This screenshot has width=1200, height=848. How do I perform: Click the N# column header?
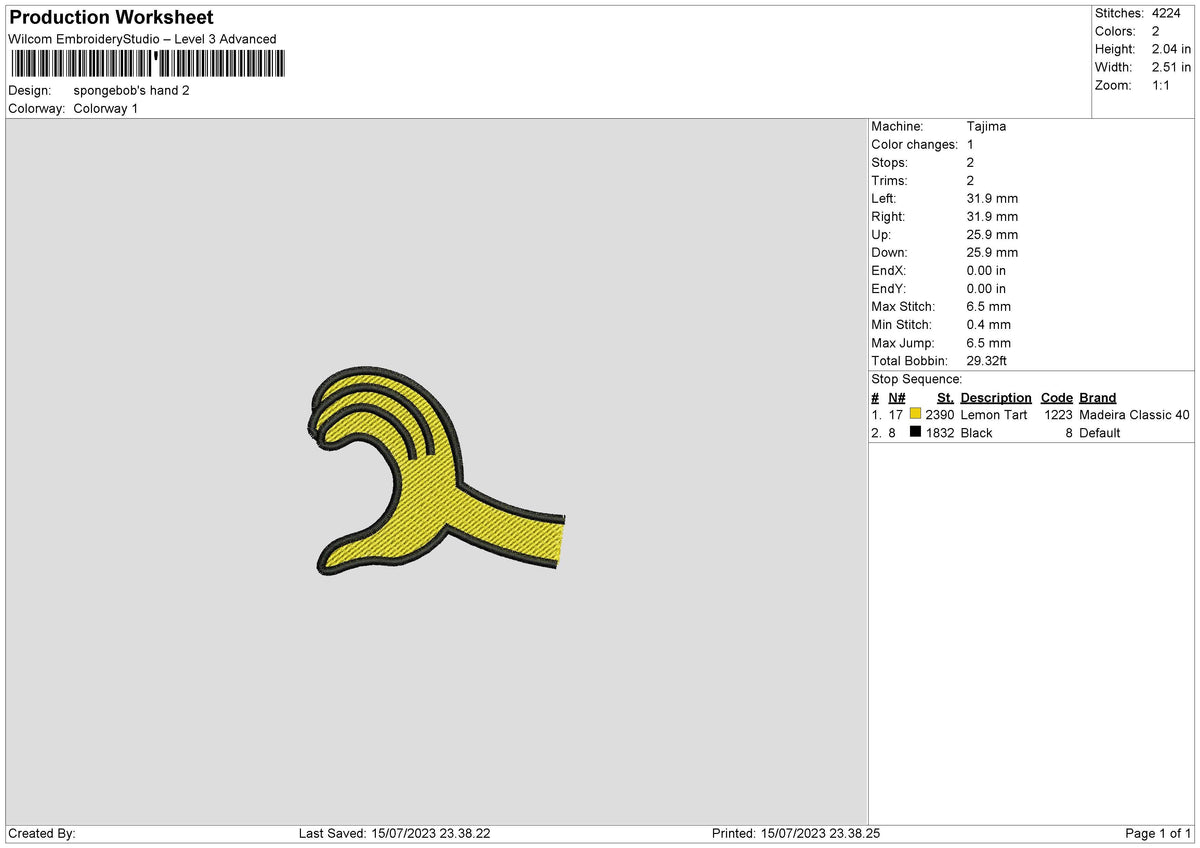click(897, 397)
